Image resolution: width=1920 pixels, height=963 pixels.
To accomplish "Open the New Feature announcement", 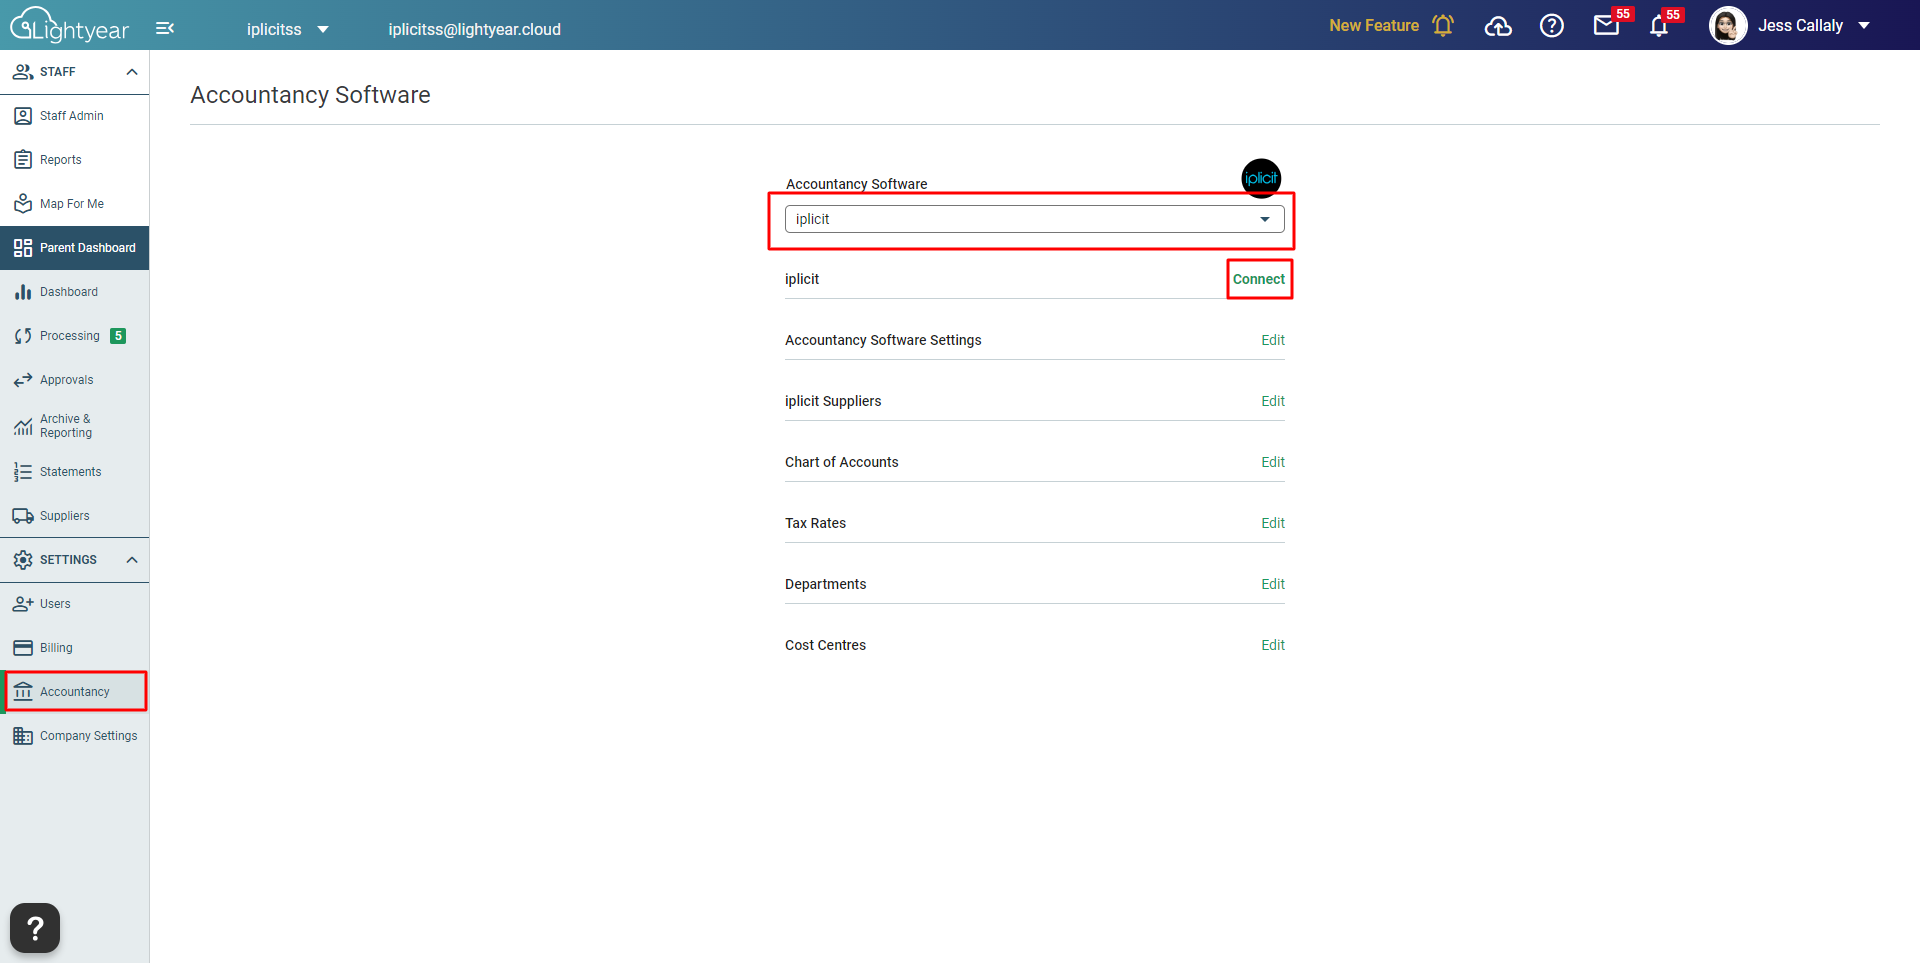I will pos(1374,25).
